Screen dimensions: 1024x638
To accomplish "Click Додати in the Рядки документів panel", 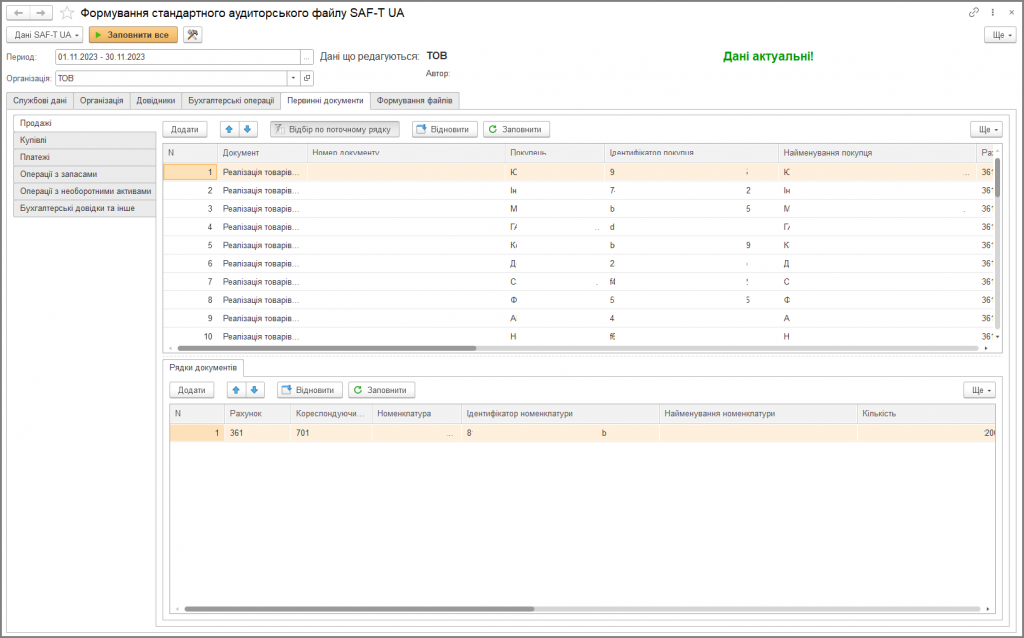I will click(192, 390).
